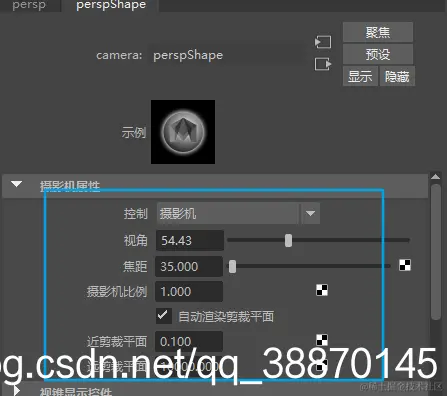Click the 示例 sample swatch thumbnail
Screen dimensions: 447x396
[183, 132]
